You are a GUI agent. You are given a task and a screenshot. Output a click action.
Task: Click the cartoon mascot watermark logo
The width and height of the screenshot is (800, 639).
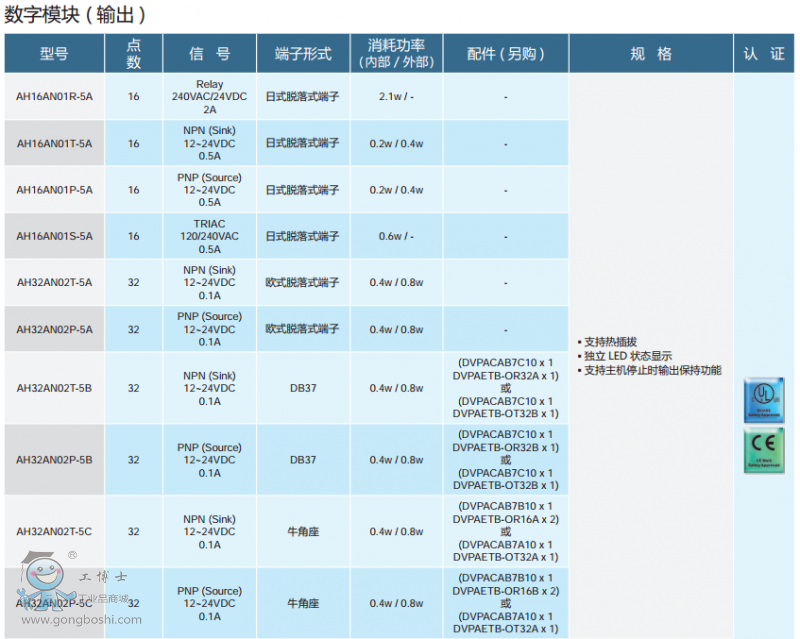click(x=43, y=581)
